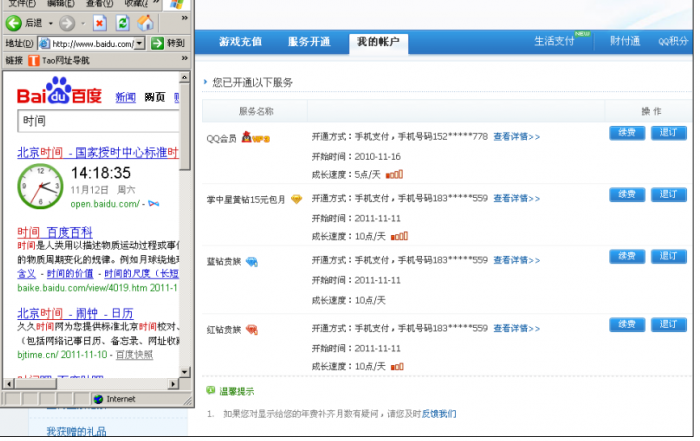Expand links bar overflow chevron

click(184, 58)
